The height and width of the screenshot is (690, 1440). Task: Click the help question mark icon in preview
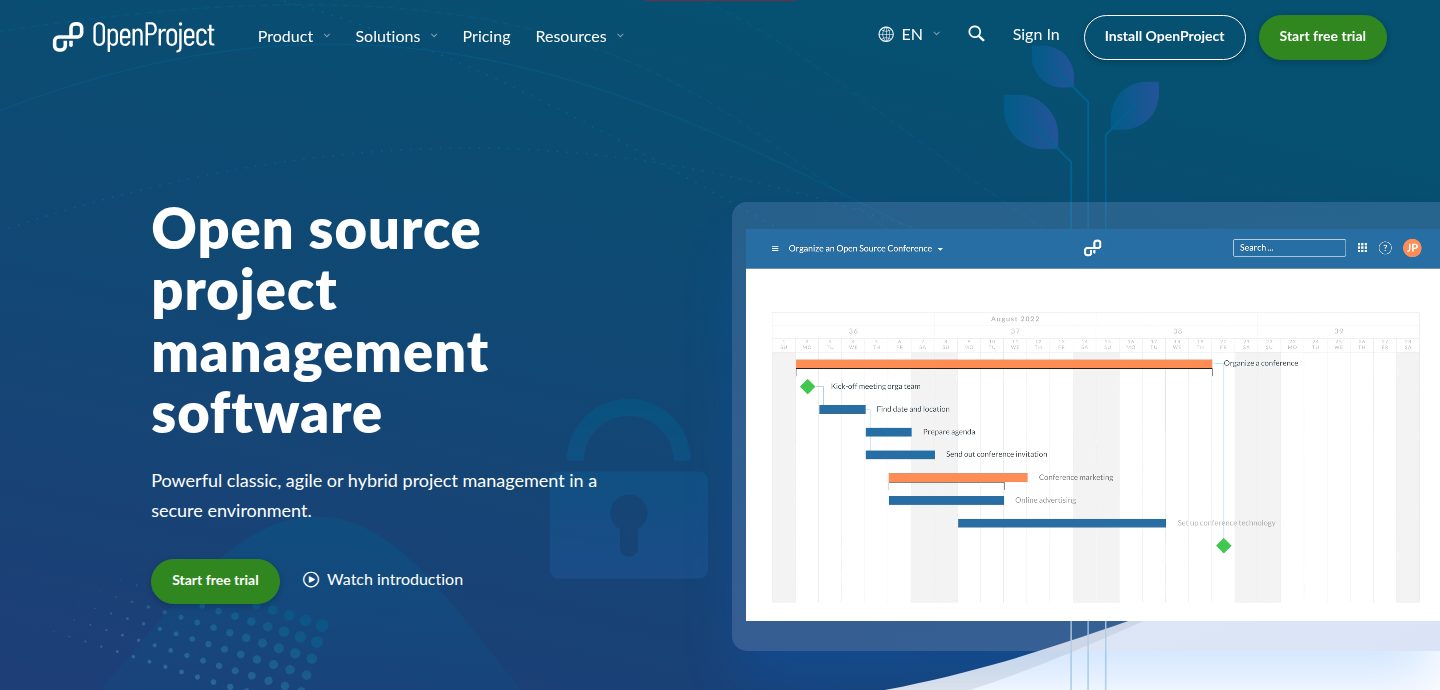tap(1385, 248)
